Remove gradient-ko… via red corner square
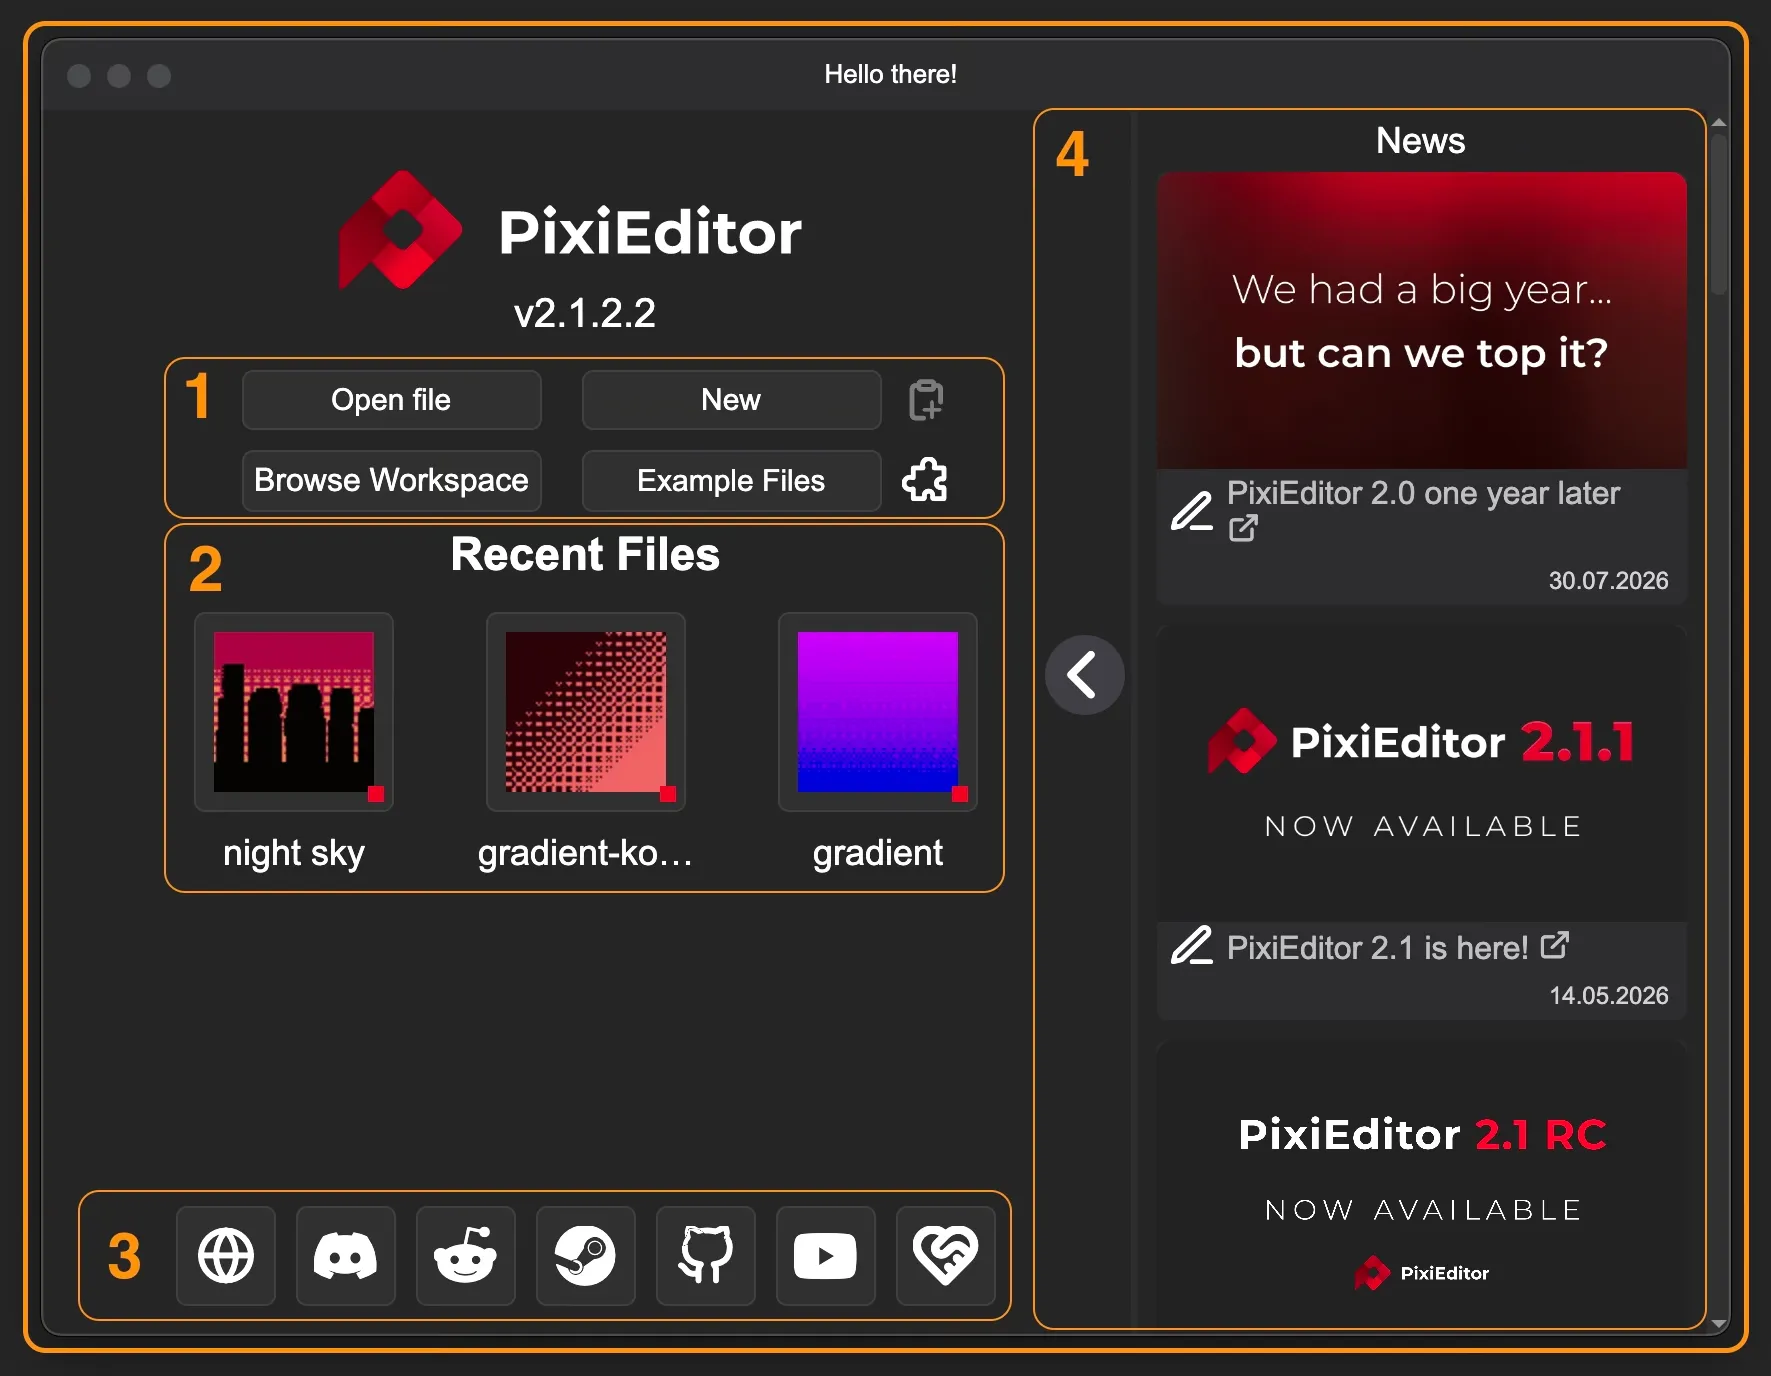1771x1376 pixels. tap(668, 794)
